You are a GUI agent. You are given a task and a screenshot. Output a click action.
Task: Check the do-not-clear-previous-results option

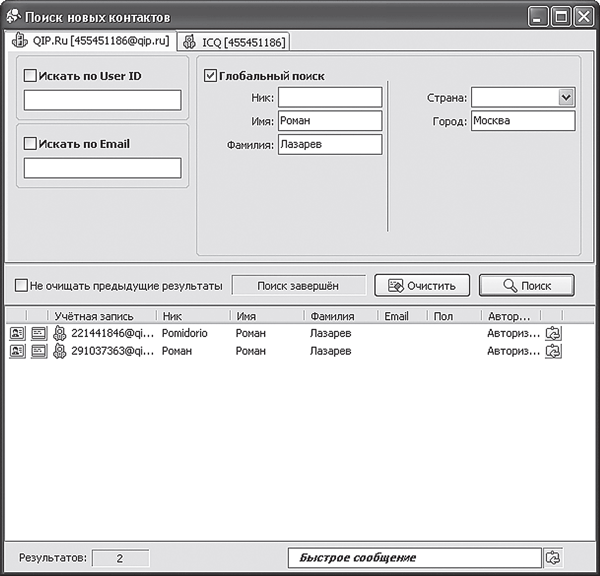pyautogui.click(x=21, y=286)
